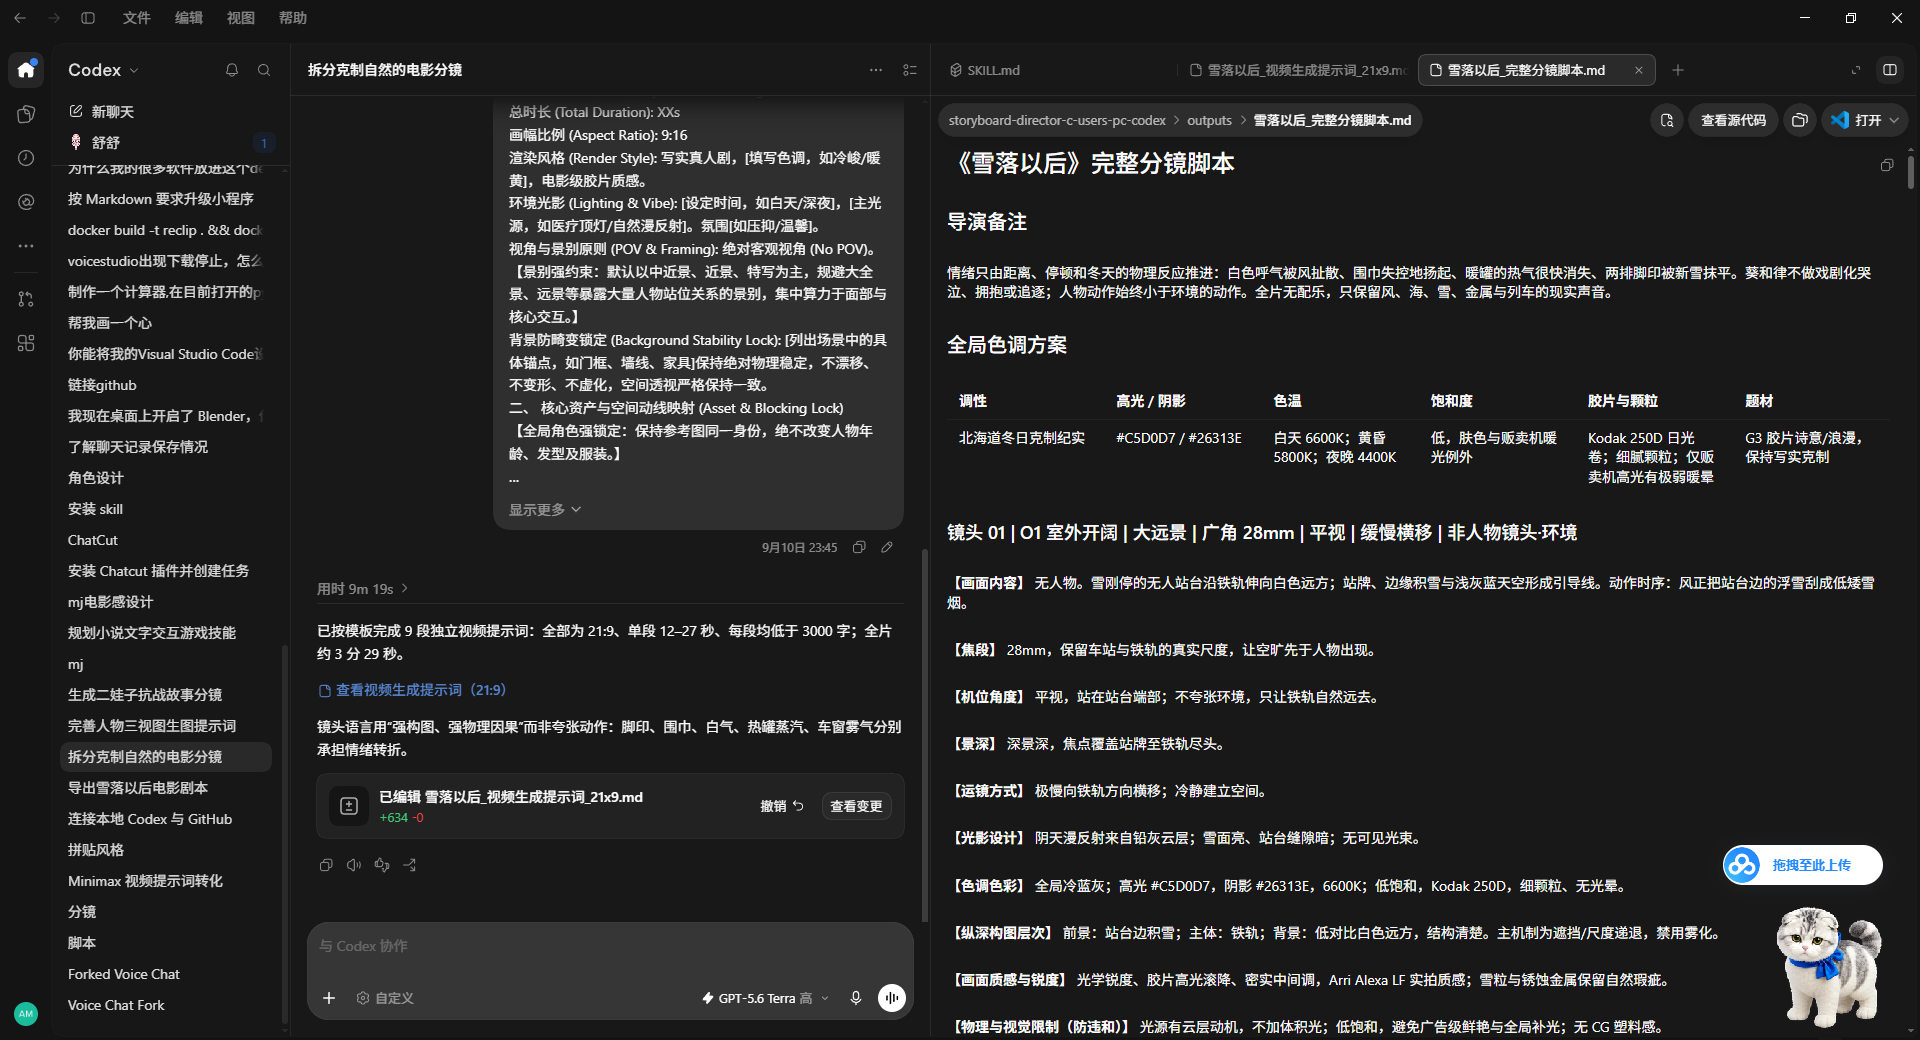Open the GPT-5.6 Terra 高 model selector
The width and height of the screenshot is (1920, 1040).
(766, 998)
